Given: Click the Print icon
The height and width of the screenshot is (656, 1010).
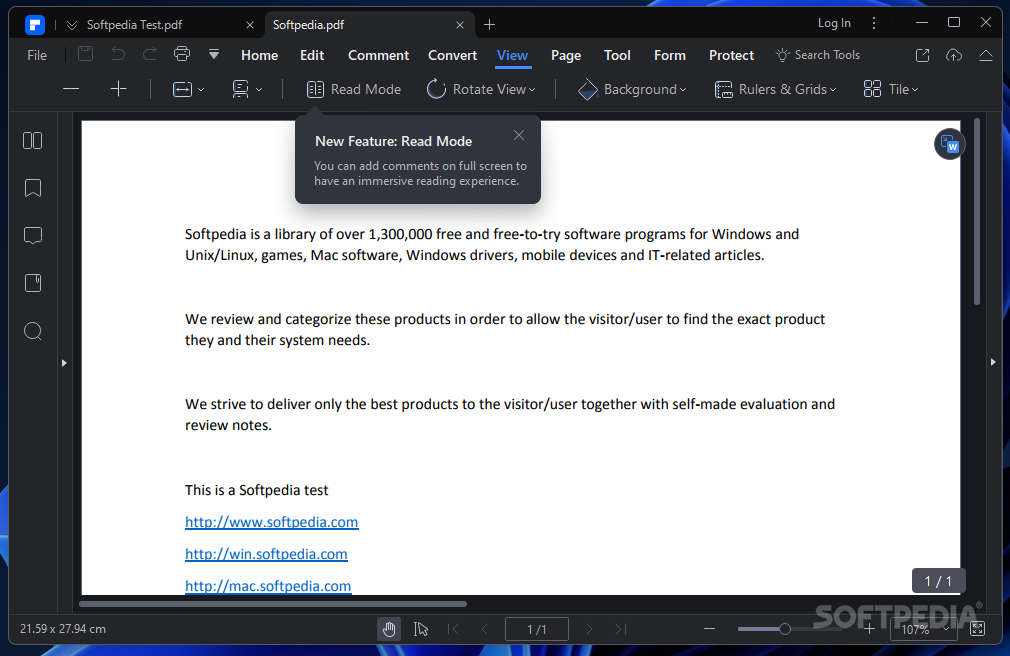Looking at the screenshot, I should (182, 54).
